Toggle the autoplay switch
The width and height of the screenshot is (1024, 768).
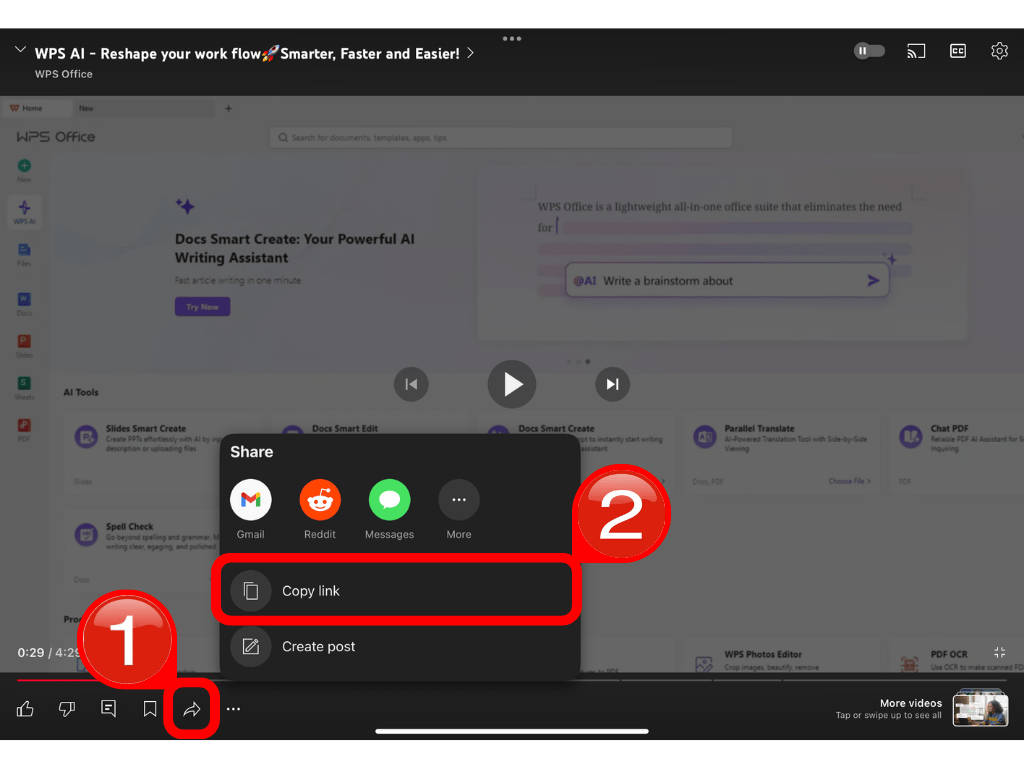tap(868, 50)
